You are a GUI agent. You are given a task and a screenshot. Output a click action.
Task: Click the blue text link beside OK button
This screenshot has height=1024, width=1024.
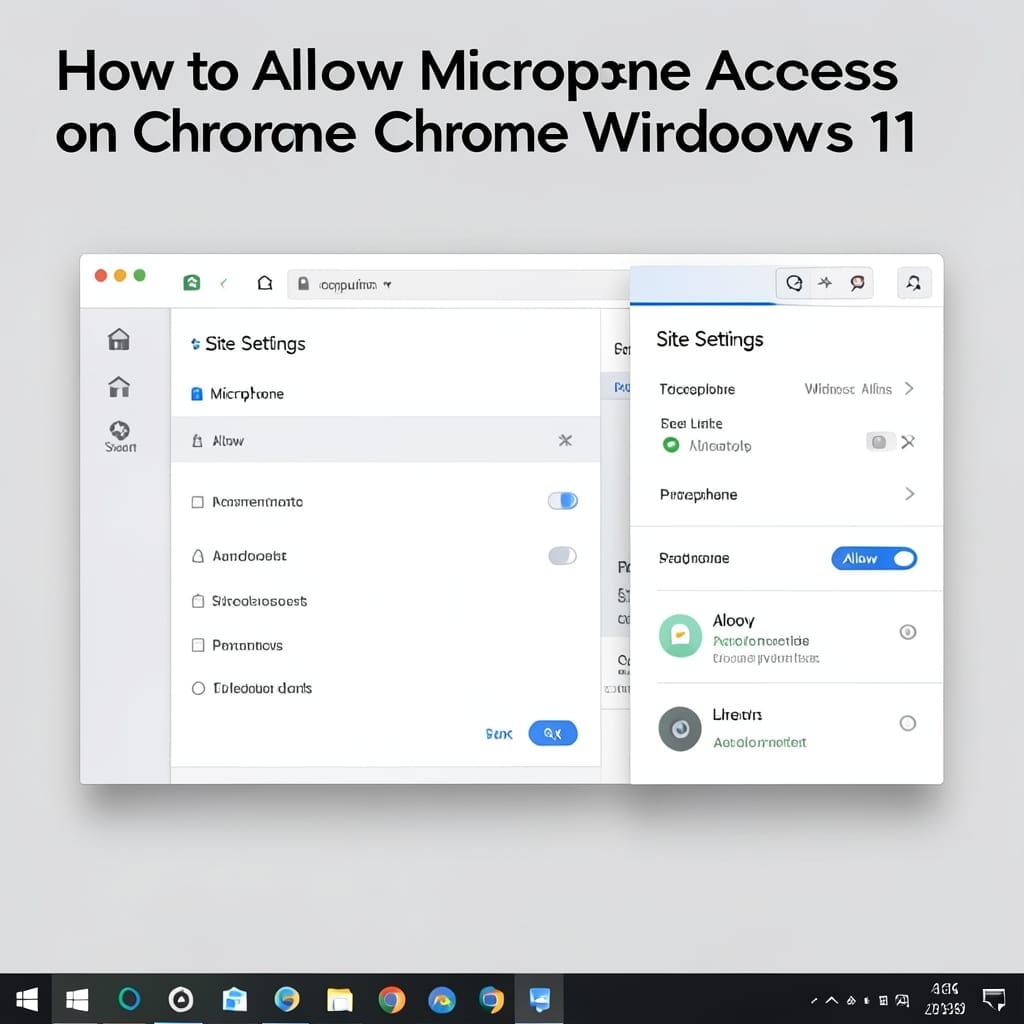[x=499, y=734]
